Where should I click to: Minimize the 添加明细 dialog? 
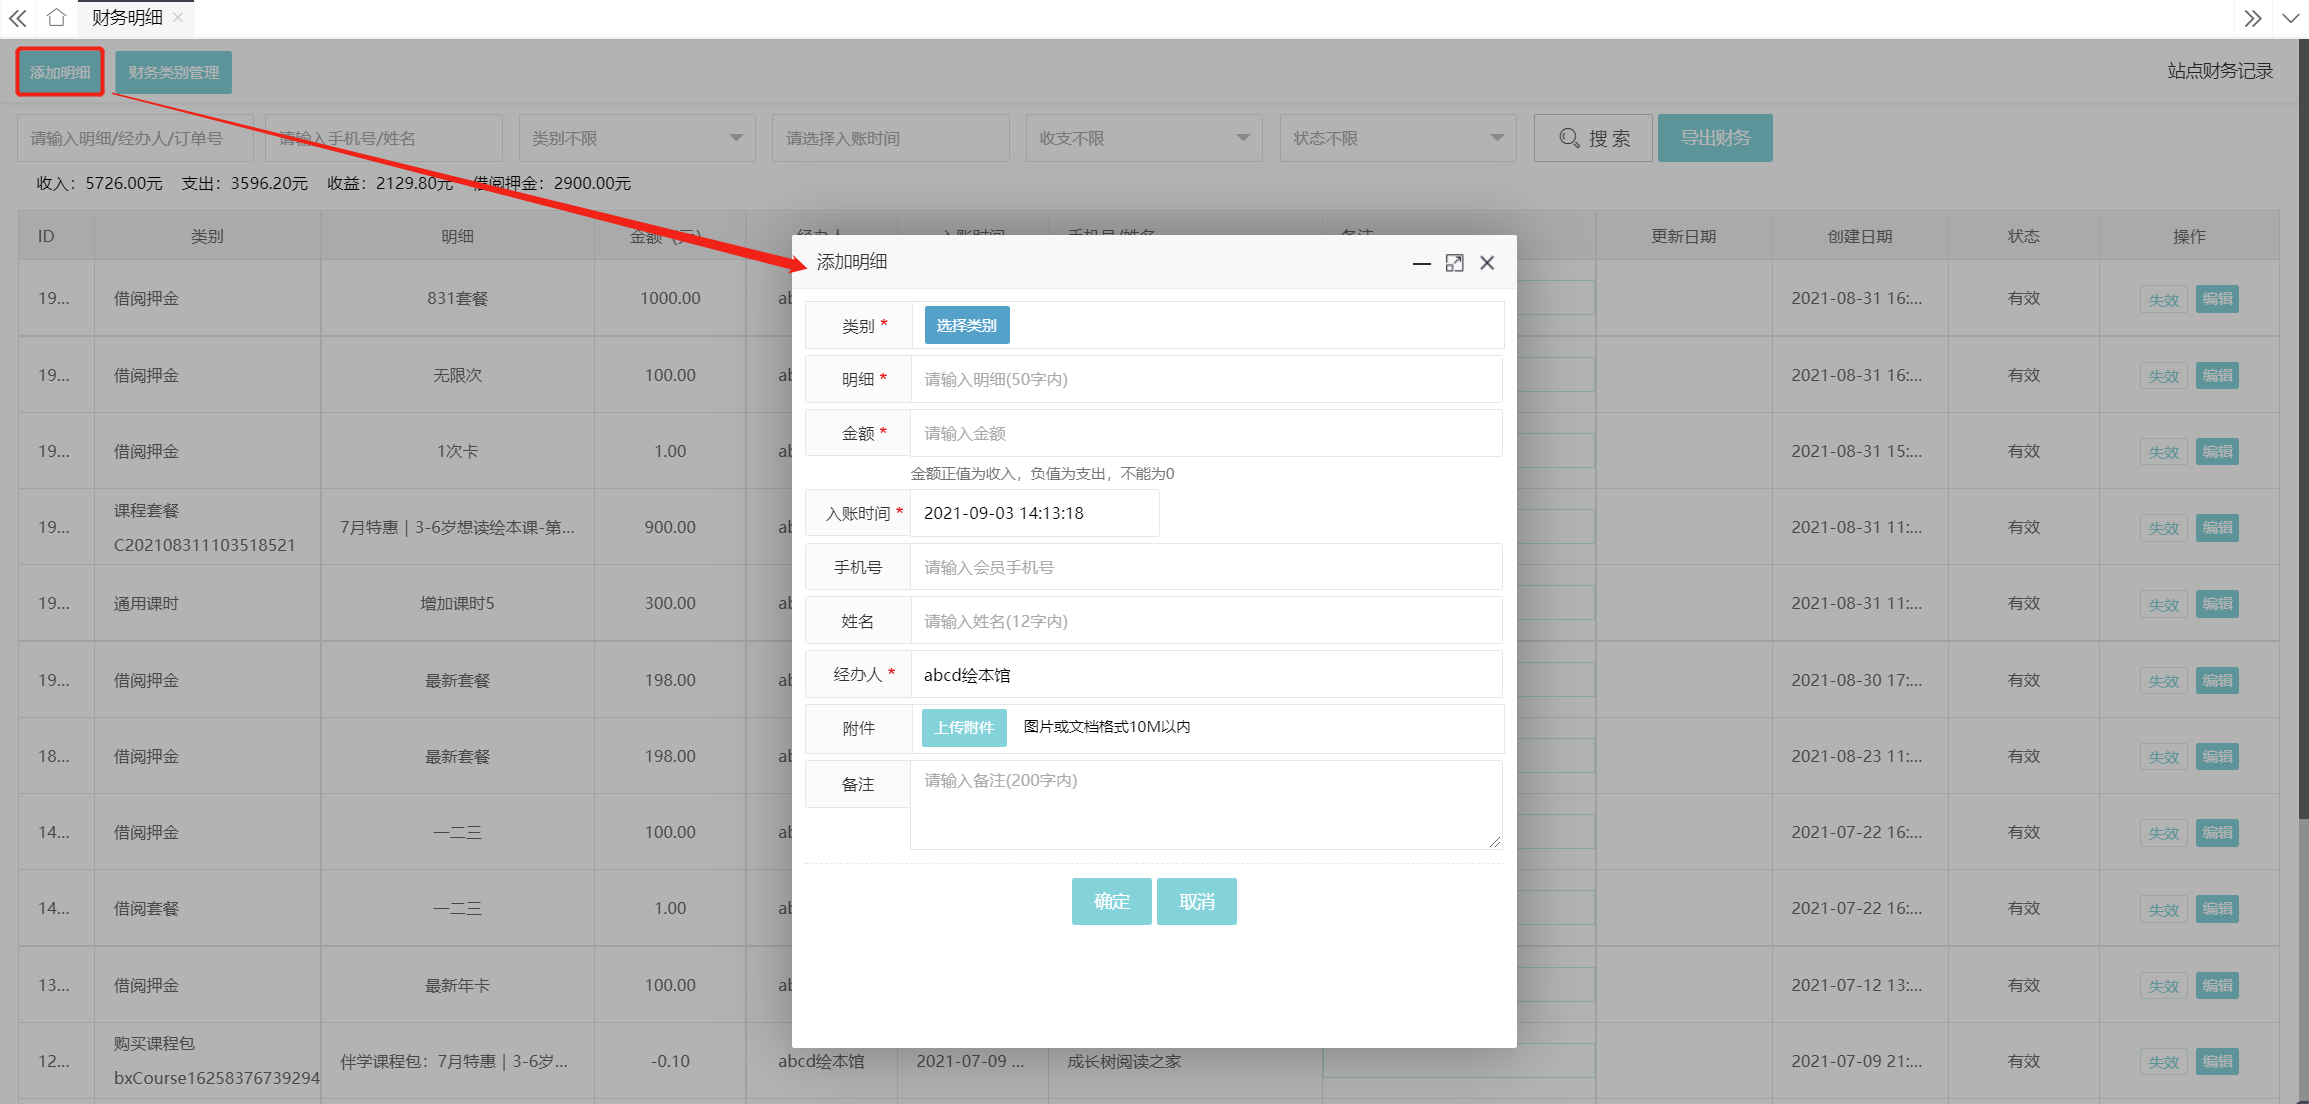click(1421, 263)
